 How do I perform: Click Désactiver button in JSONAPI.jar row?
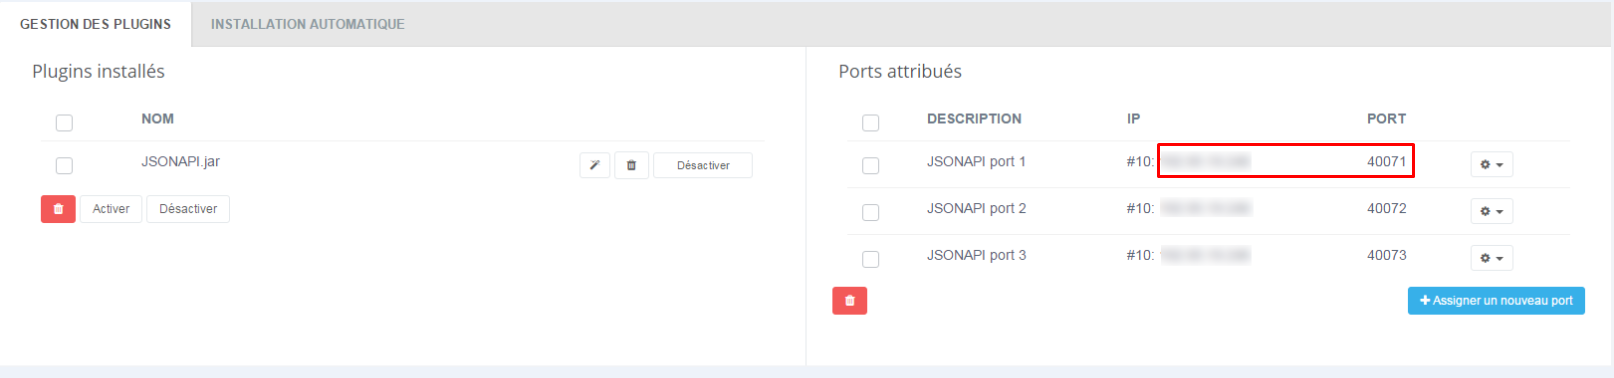click(x=703, y=165)
